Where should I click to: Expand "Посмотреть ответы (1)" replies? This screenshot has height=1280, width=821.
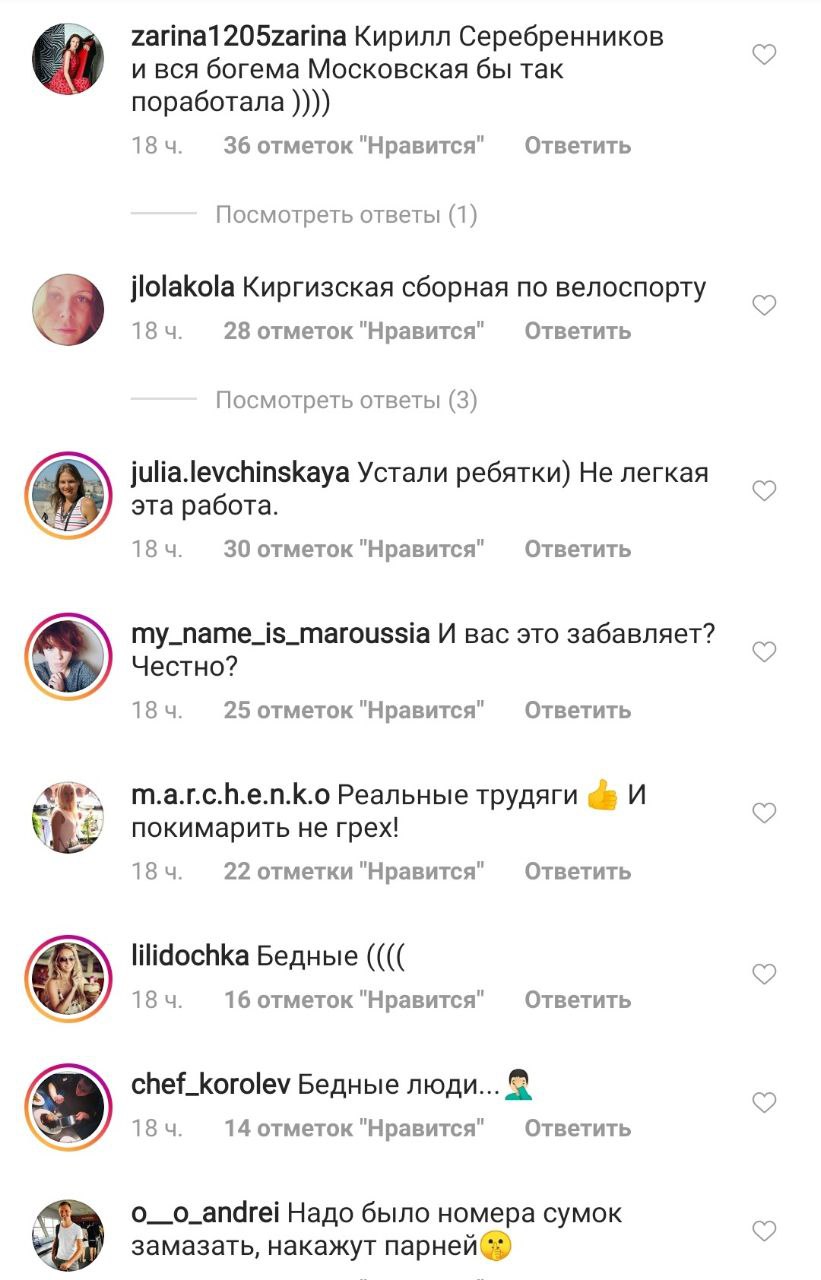(347, 215)
